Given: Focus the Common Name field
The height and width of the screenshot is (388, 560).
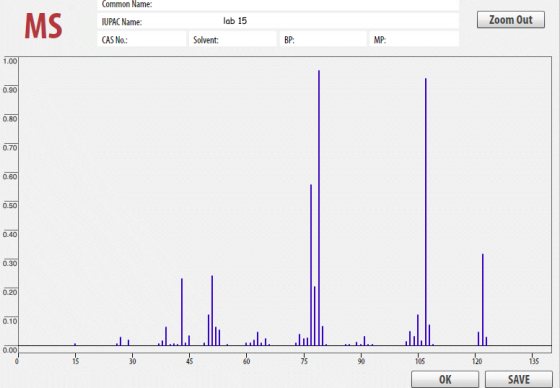Looking at the screenshot, I should pos(278,5).
